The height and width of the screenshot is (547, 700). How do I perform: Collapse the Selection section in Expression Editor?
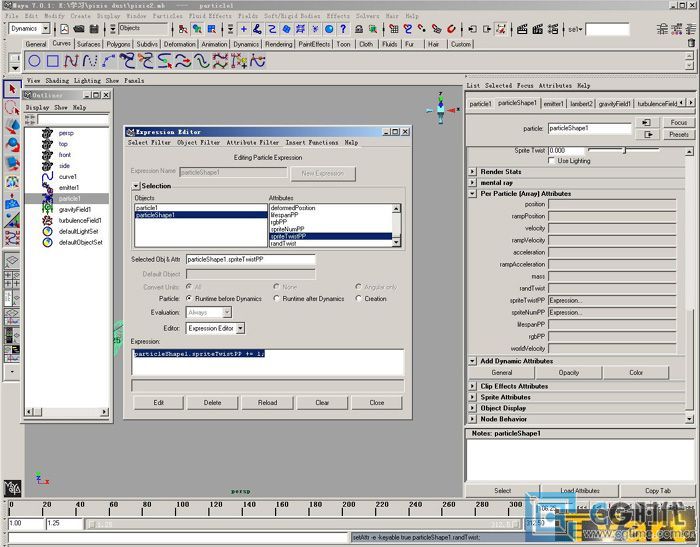136,186
